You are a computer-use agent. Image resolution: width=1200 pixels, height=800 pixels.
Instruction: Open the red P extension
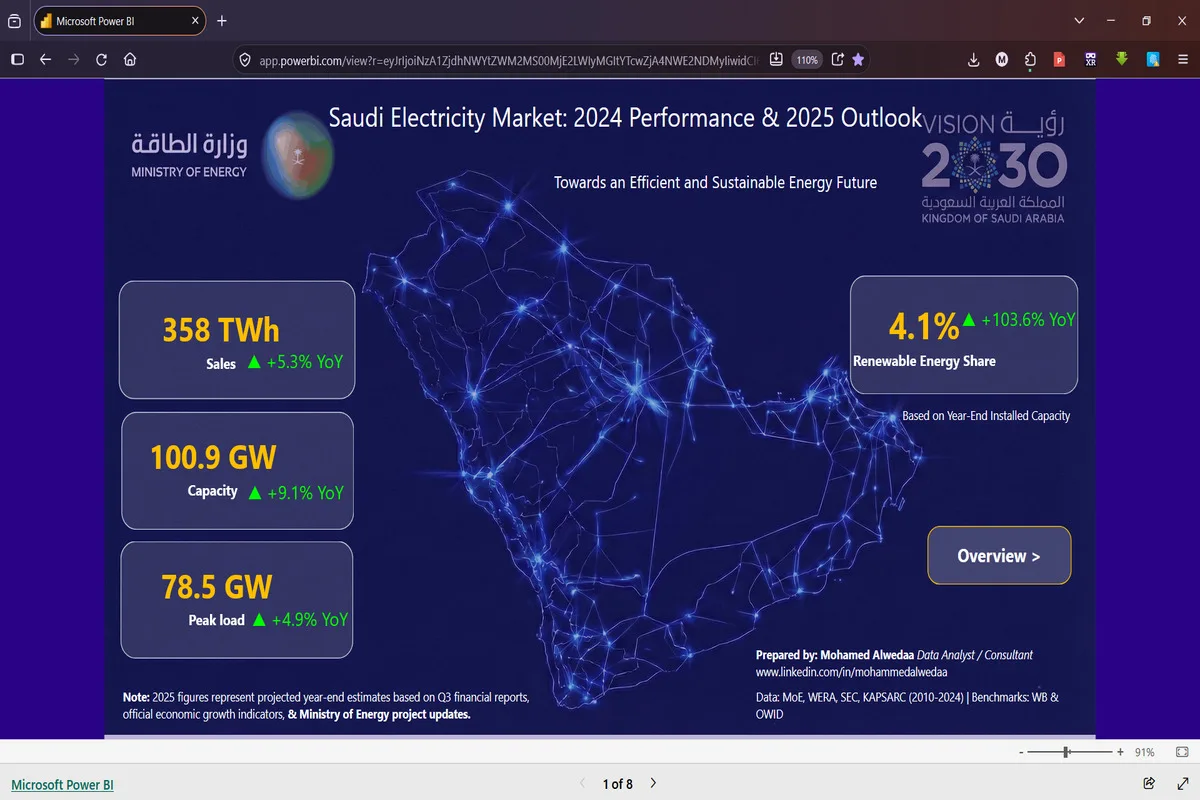1059,60
